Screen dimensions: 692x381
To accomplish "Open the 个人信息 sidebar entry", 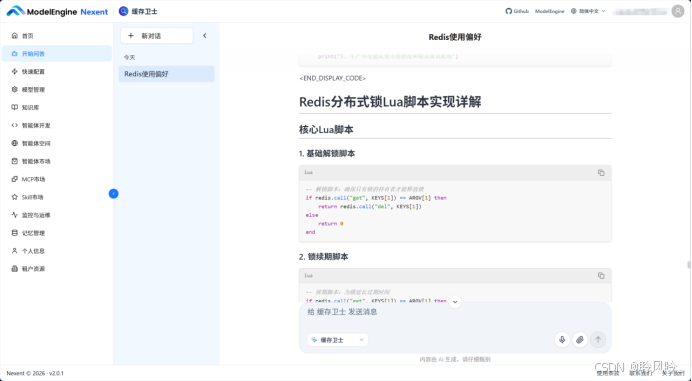I will 57,251.
